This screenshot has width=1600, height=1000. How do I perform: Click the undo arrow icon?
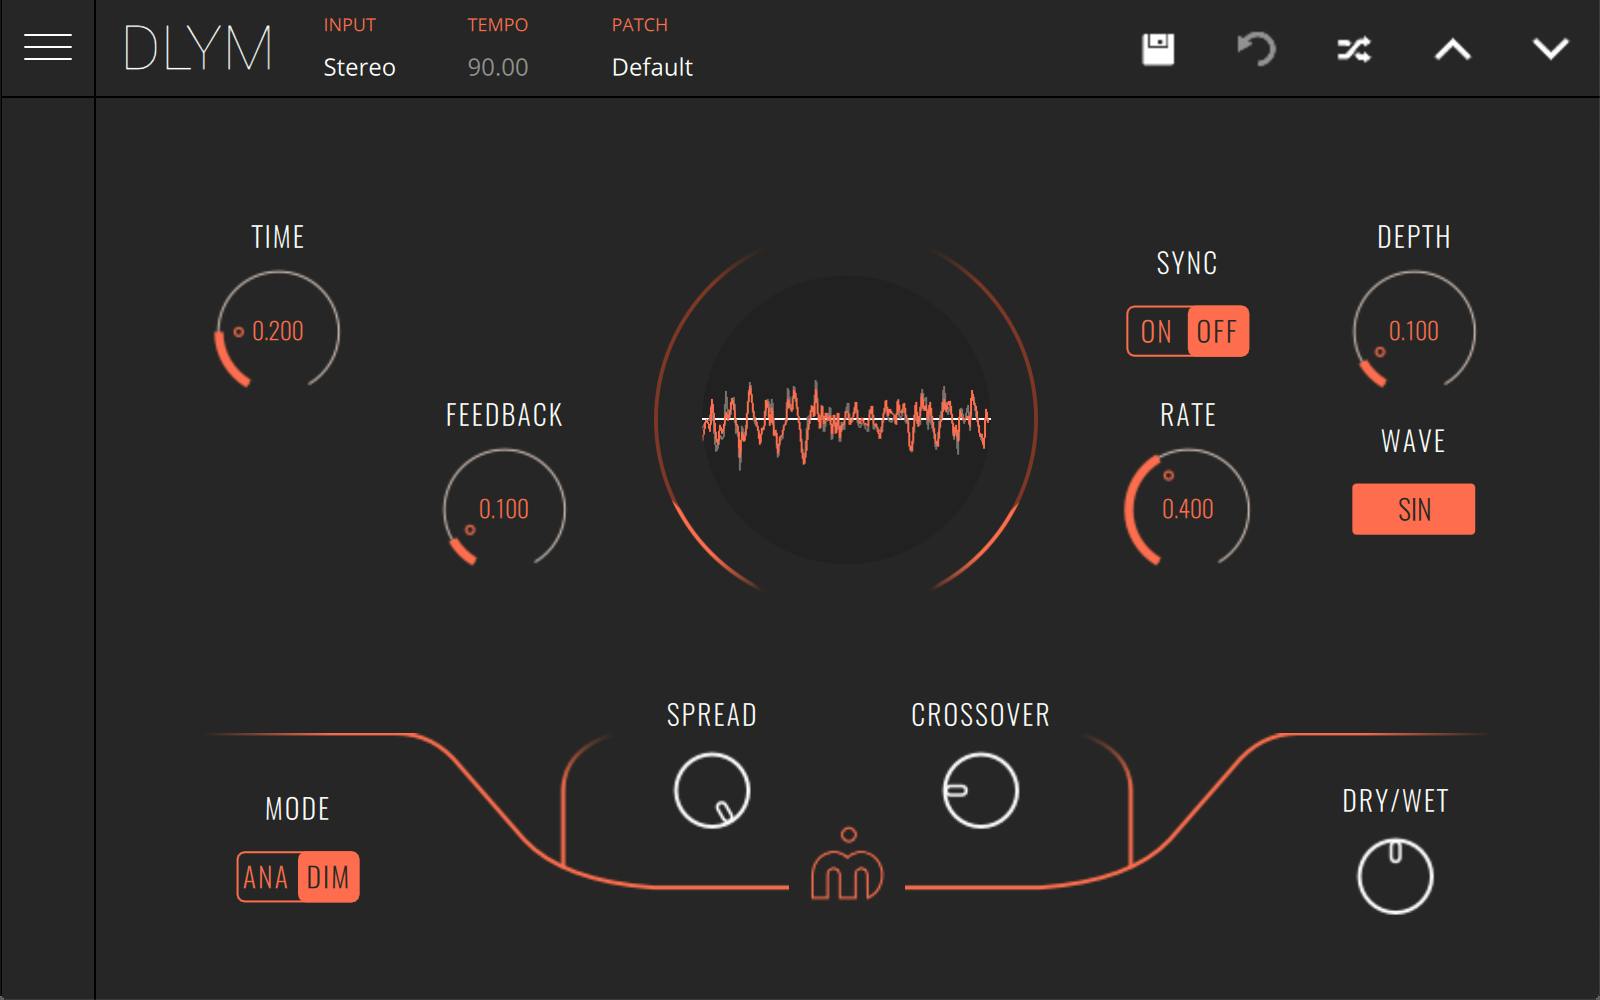pyautogui.click(x=1256, y=48)
